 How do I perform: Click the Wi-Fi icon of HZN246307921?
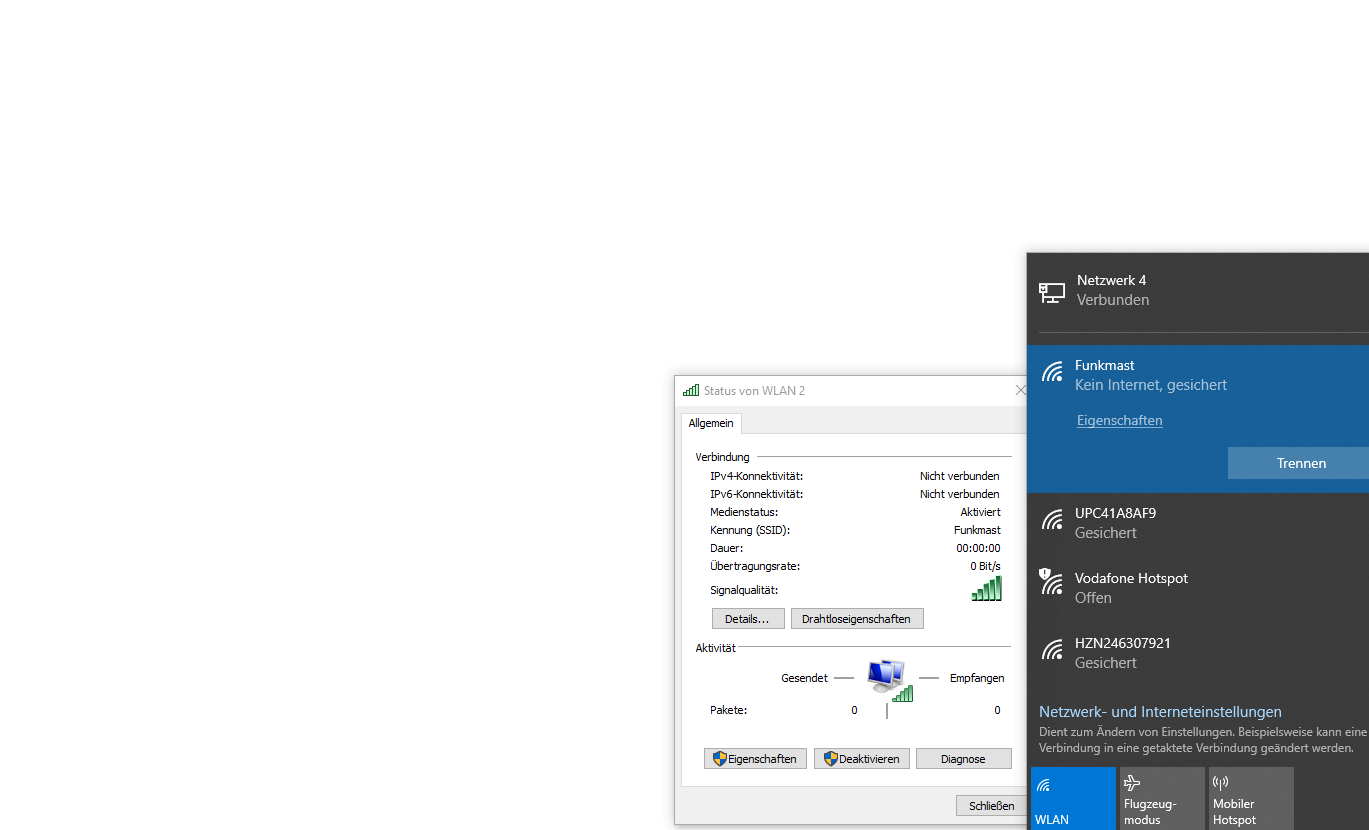tap(1052, 650)
